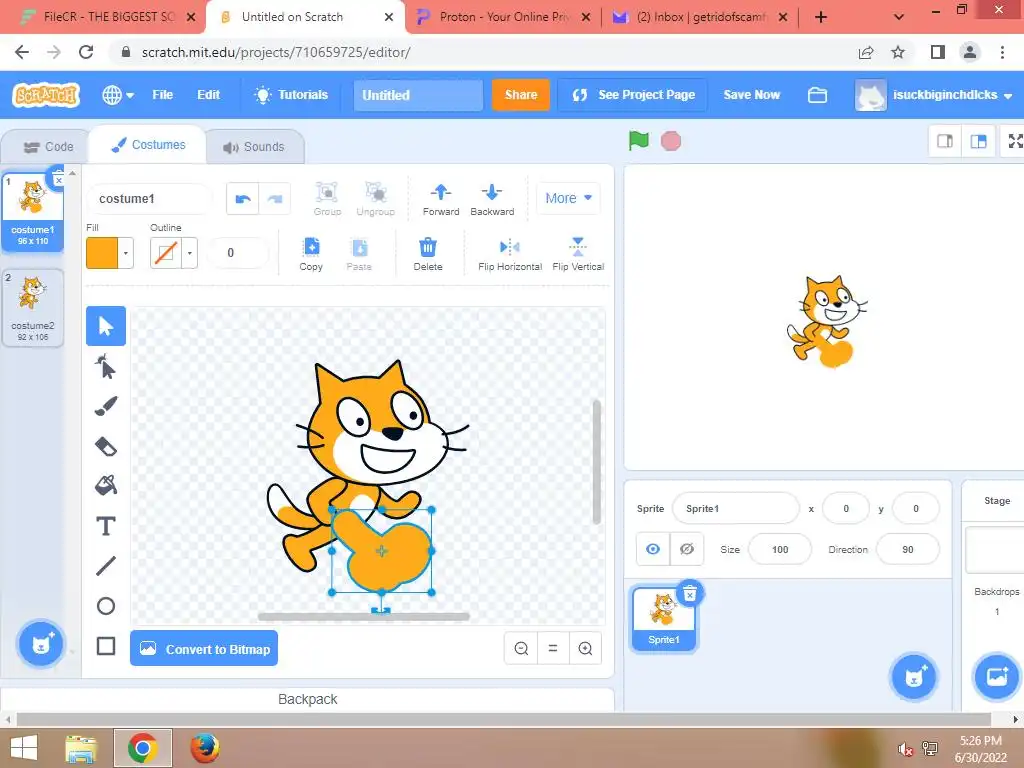The width and height of the screenshot is (1024, 768).
Task: Open the Edit menu
Action: 208,95
